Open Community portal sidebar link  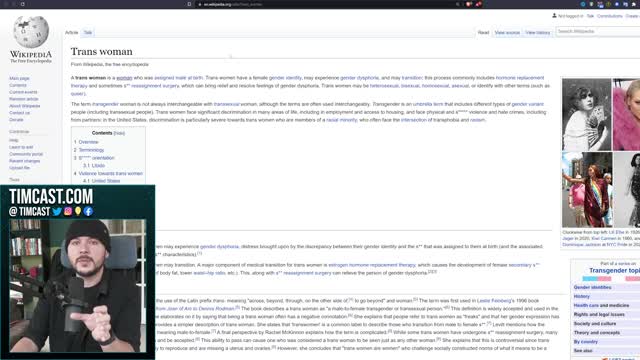click(26, 154)
